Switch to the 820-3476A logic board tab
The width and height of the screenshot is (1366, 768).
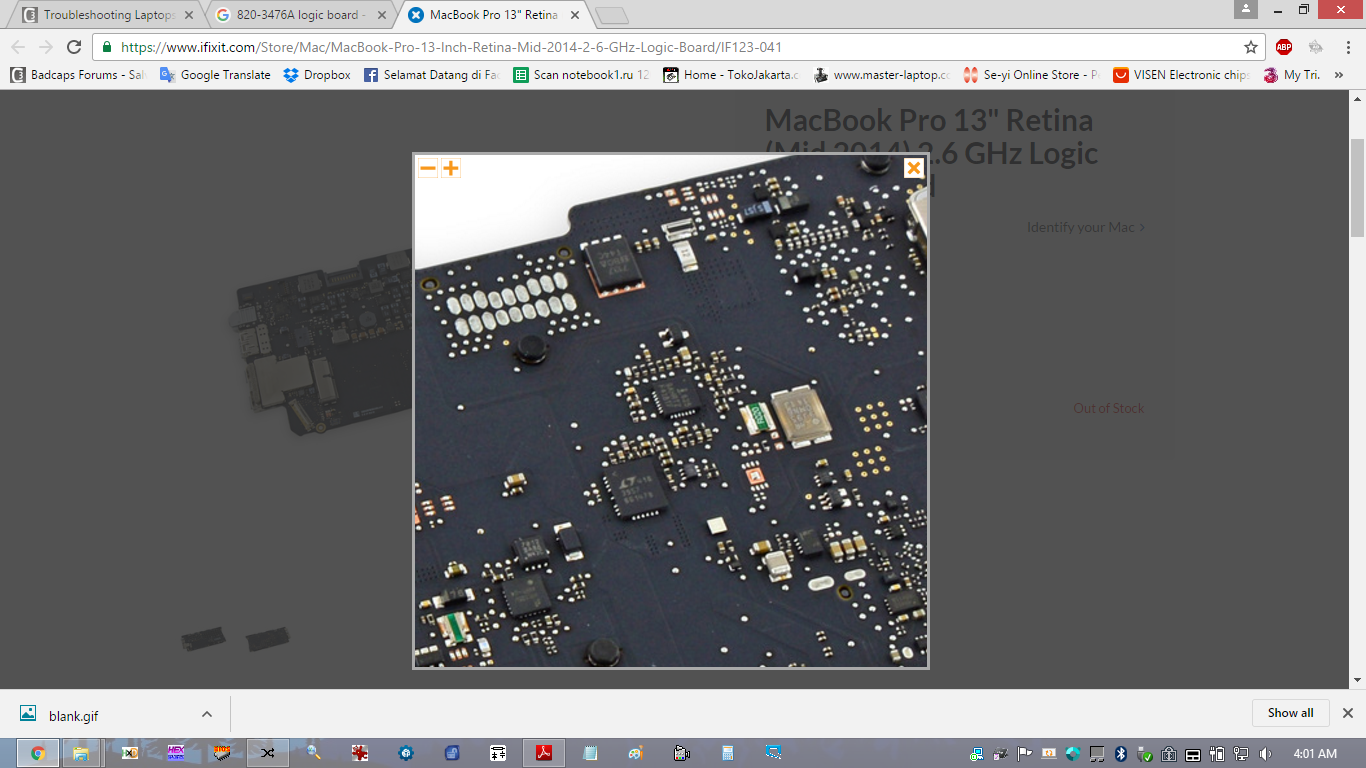(301, 15)
